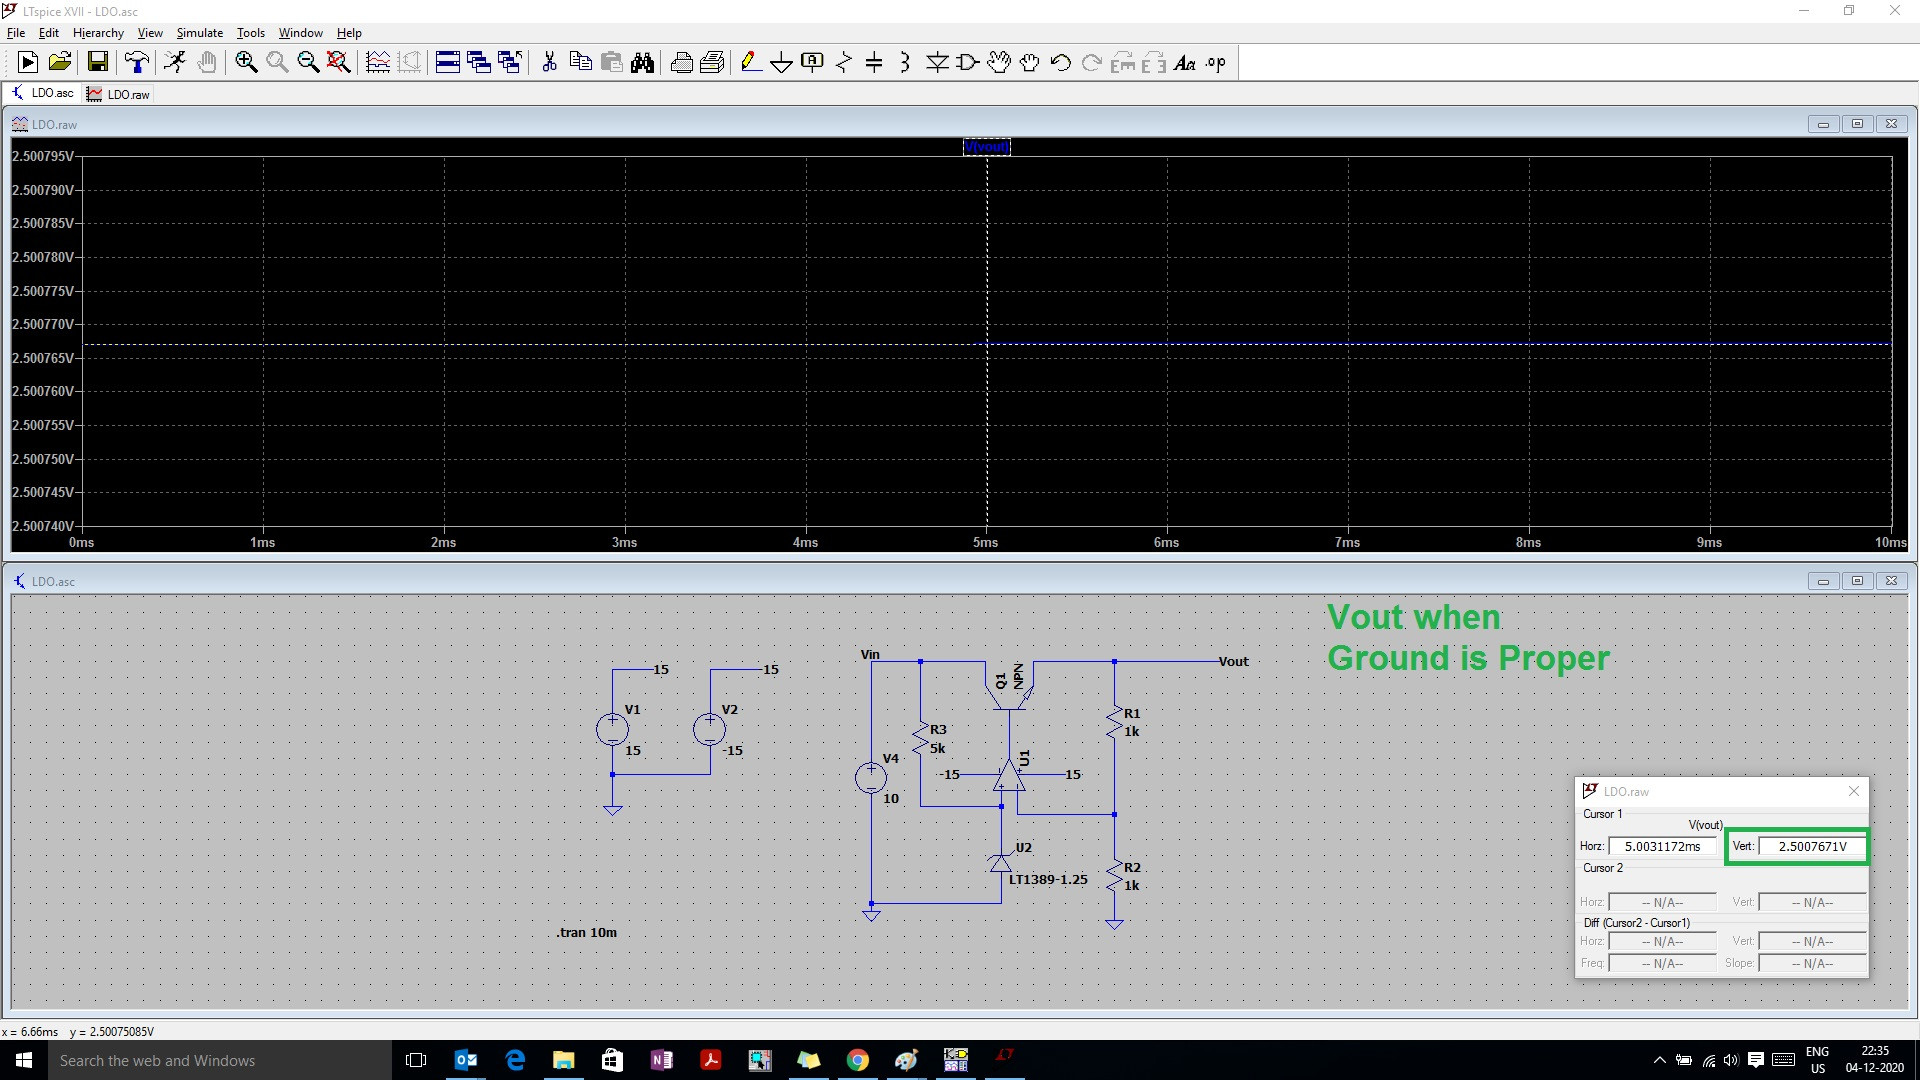This screenshot has height=1080, width=1920.
Task: Click the Print icon
Action: (x=682, y=63)
